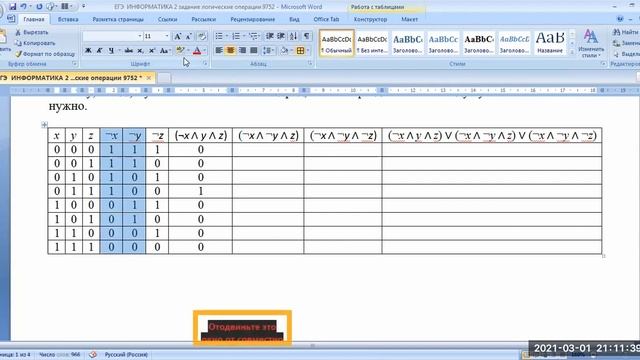Decrease font size with the small A icon
The height and width of the screenshot is (360, 640).
pos(189,36)
